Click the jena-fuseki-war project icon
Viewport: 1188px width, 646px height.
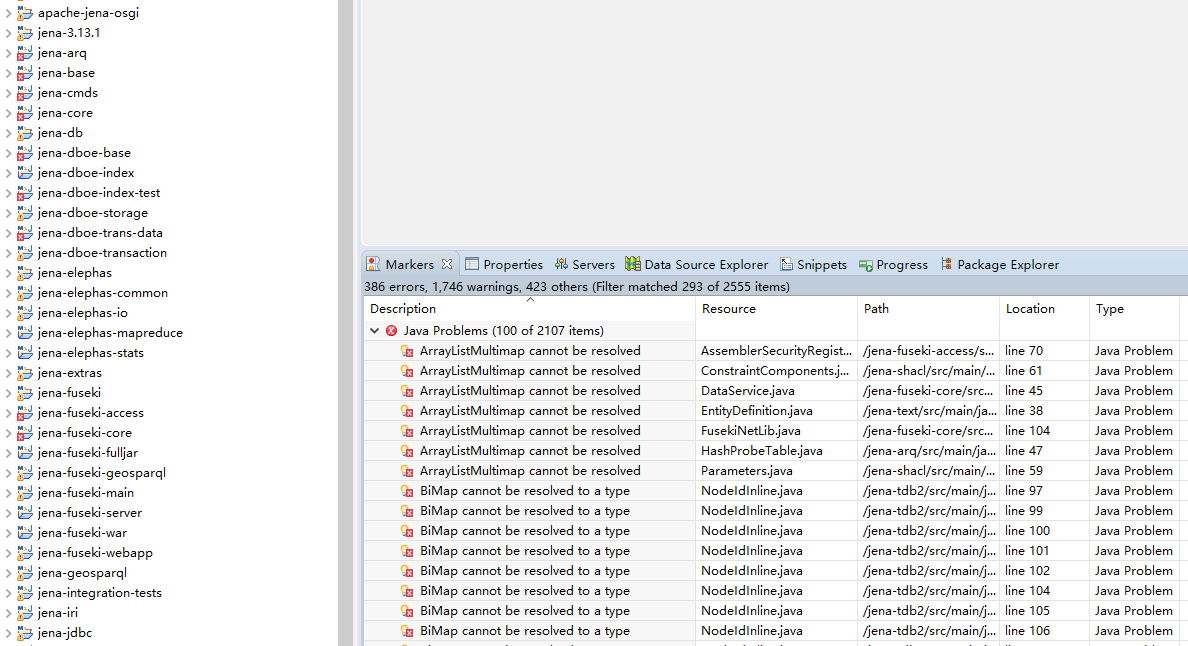pos(25,533)
